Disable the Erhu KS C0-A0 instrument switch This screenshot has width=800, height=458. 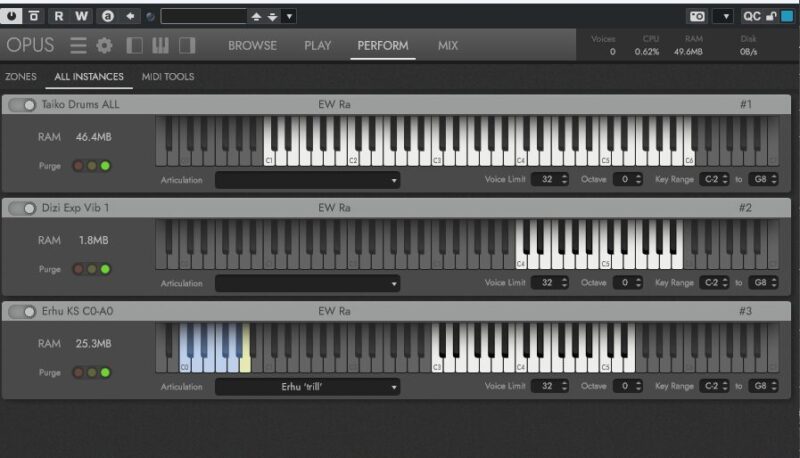point(22,312)
